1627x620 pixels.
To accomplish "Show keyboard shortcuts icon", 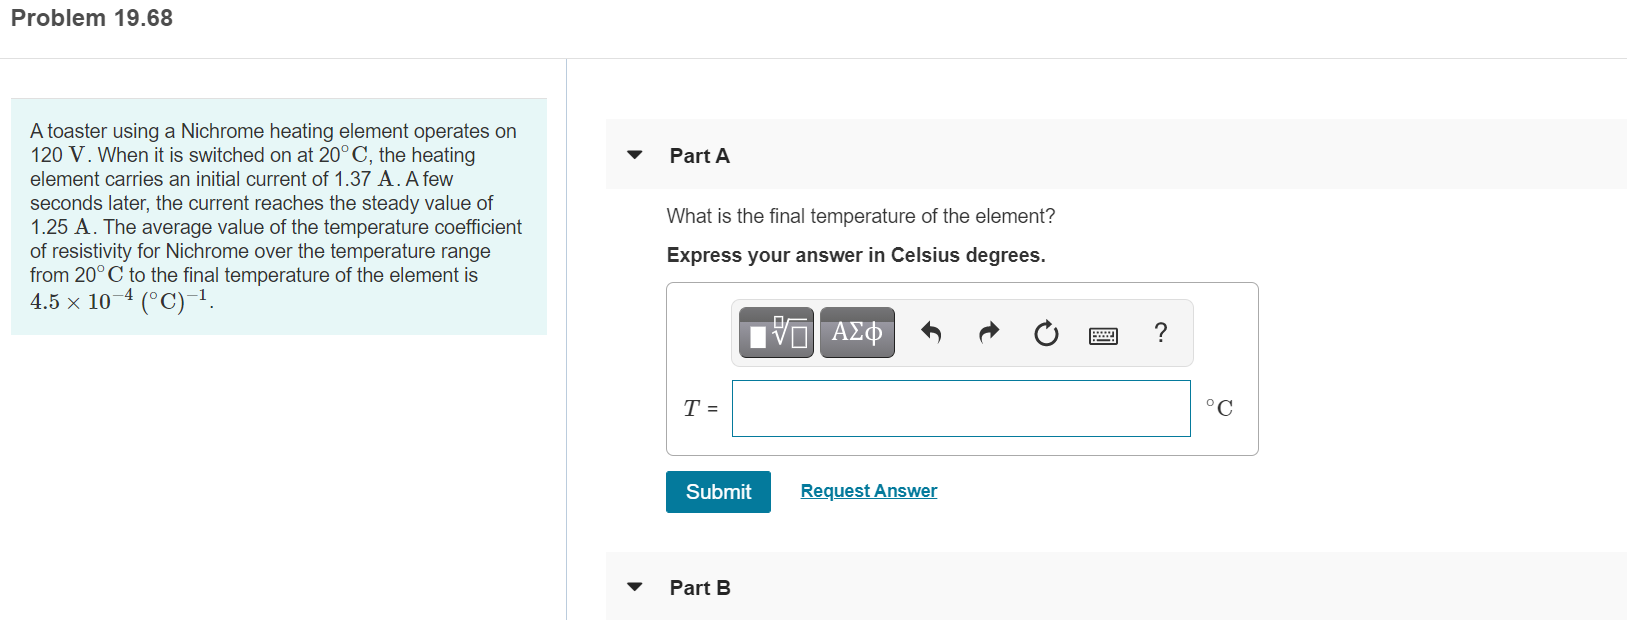I will click(x=1103, y=335).
